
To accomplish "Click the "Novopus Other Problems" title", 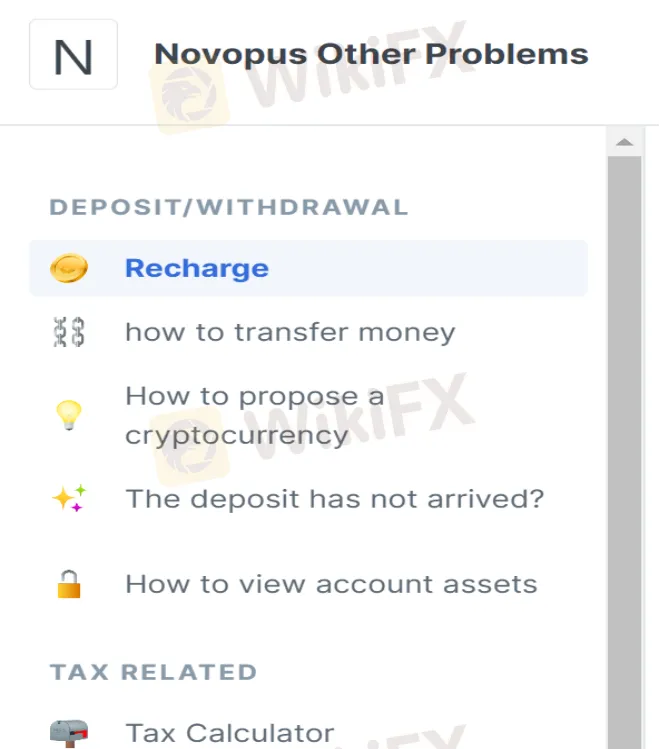I will (371, 54).
